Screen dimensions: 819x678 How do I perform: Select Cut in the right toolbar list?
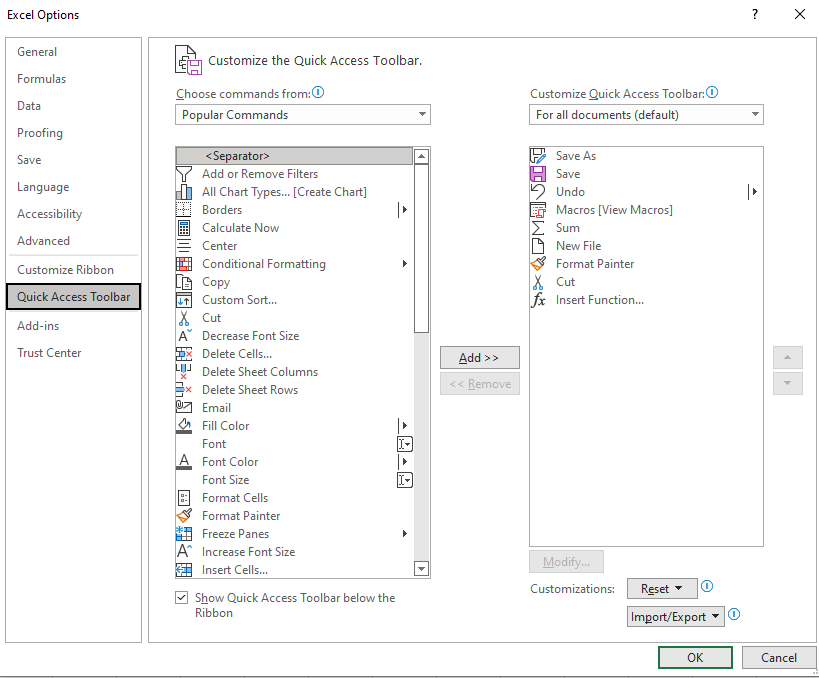646,282
